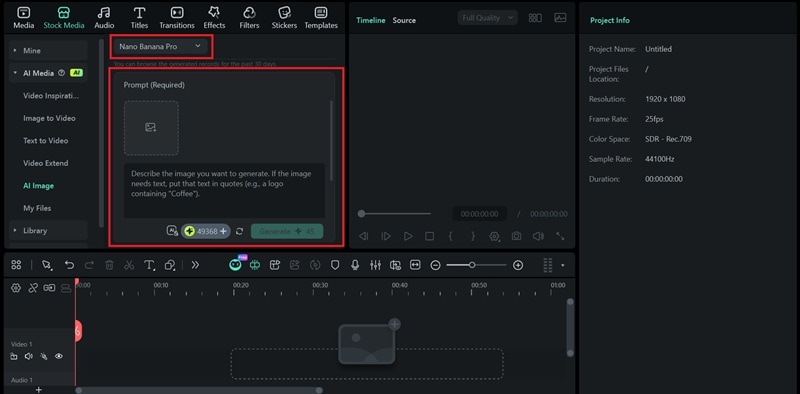Click the AI Media help question icon
The width and height of the screenshot is (800, 394).
click(x=62, y=73)
